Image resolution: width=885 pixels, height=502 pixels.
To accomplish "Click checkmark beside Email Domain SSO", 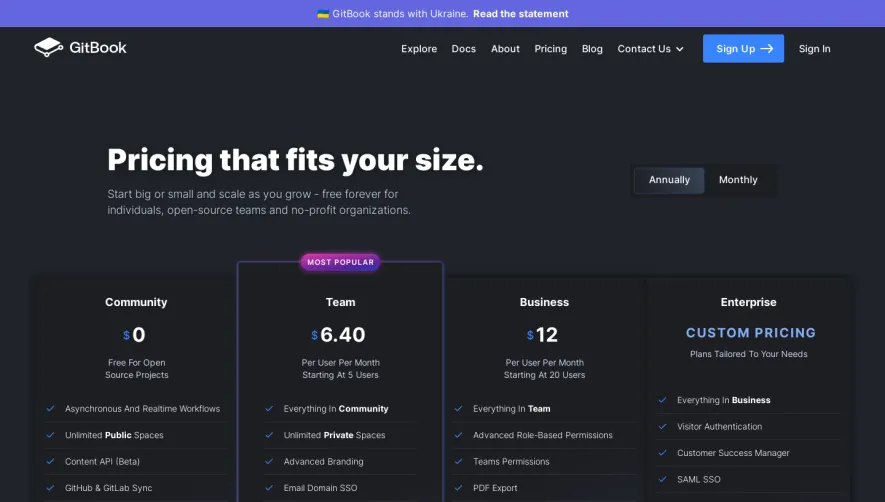I will tap(269, 488).
